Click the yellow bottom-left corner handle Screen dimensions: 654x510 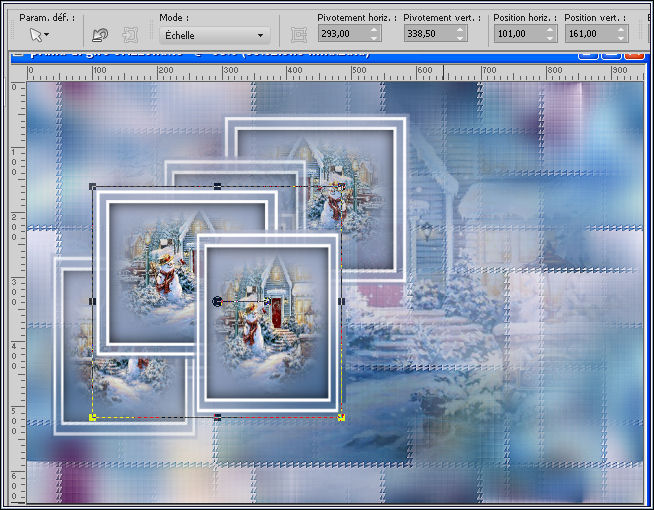[x=93, y=417]
